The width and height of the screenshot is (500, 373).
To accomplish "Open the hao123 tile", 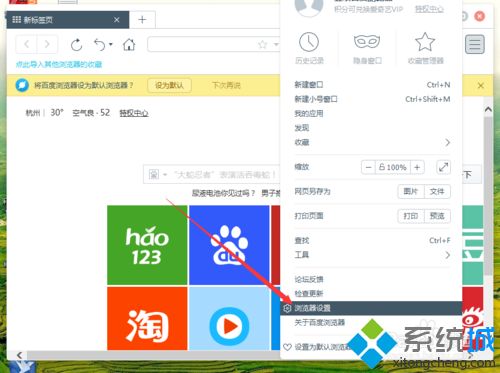I will click(147, 245).
